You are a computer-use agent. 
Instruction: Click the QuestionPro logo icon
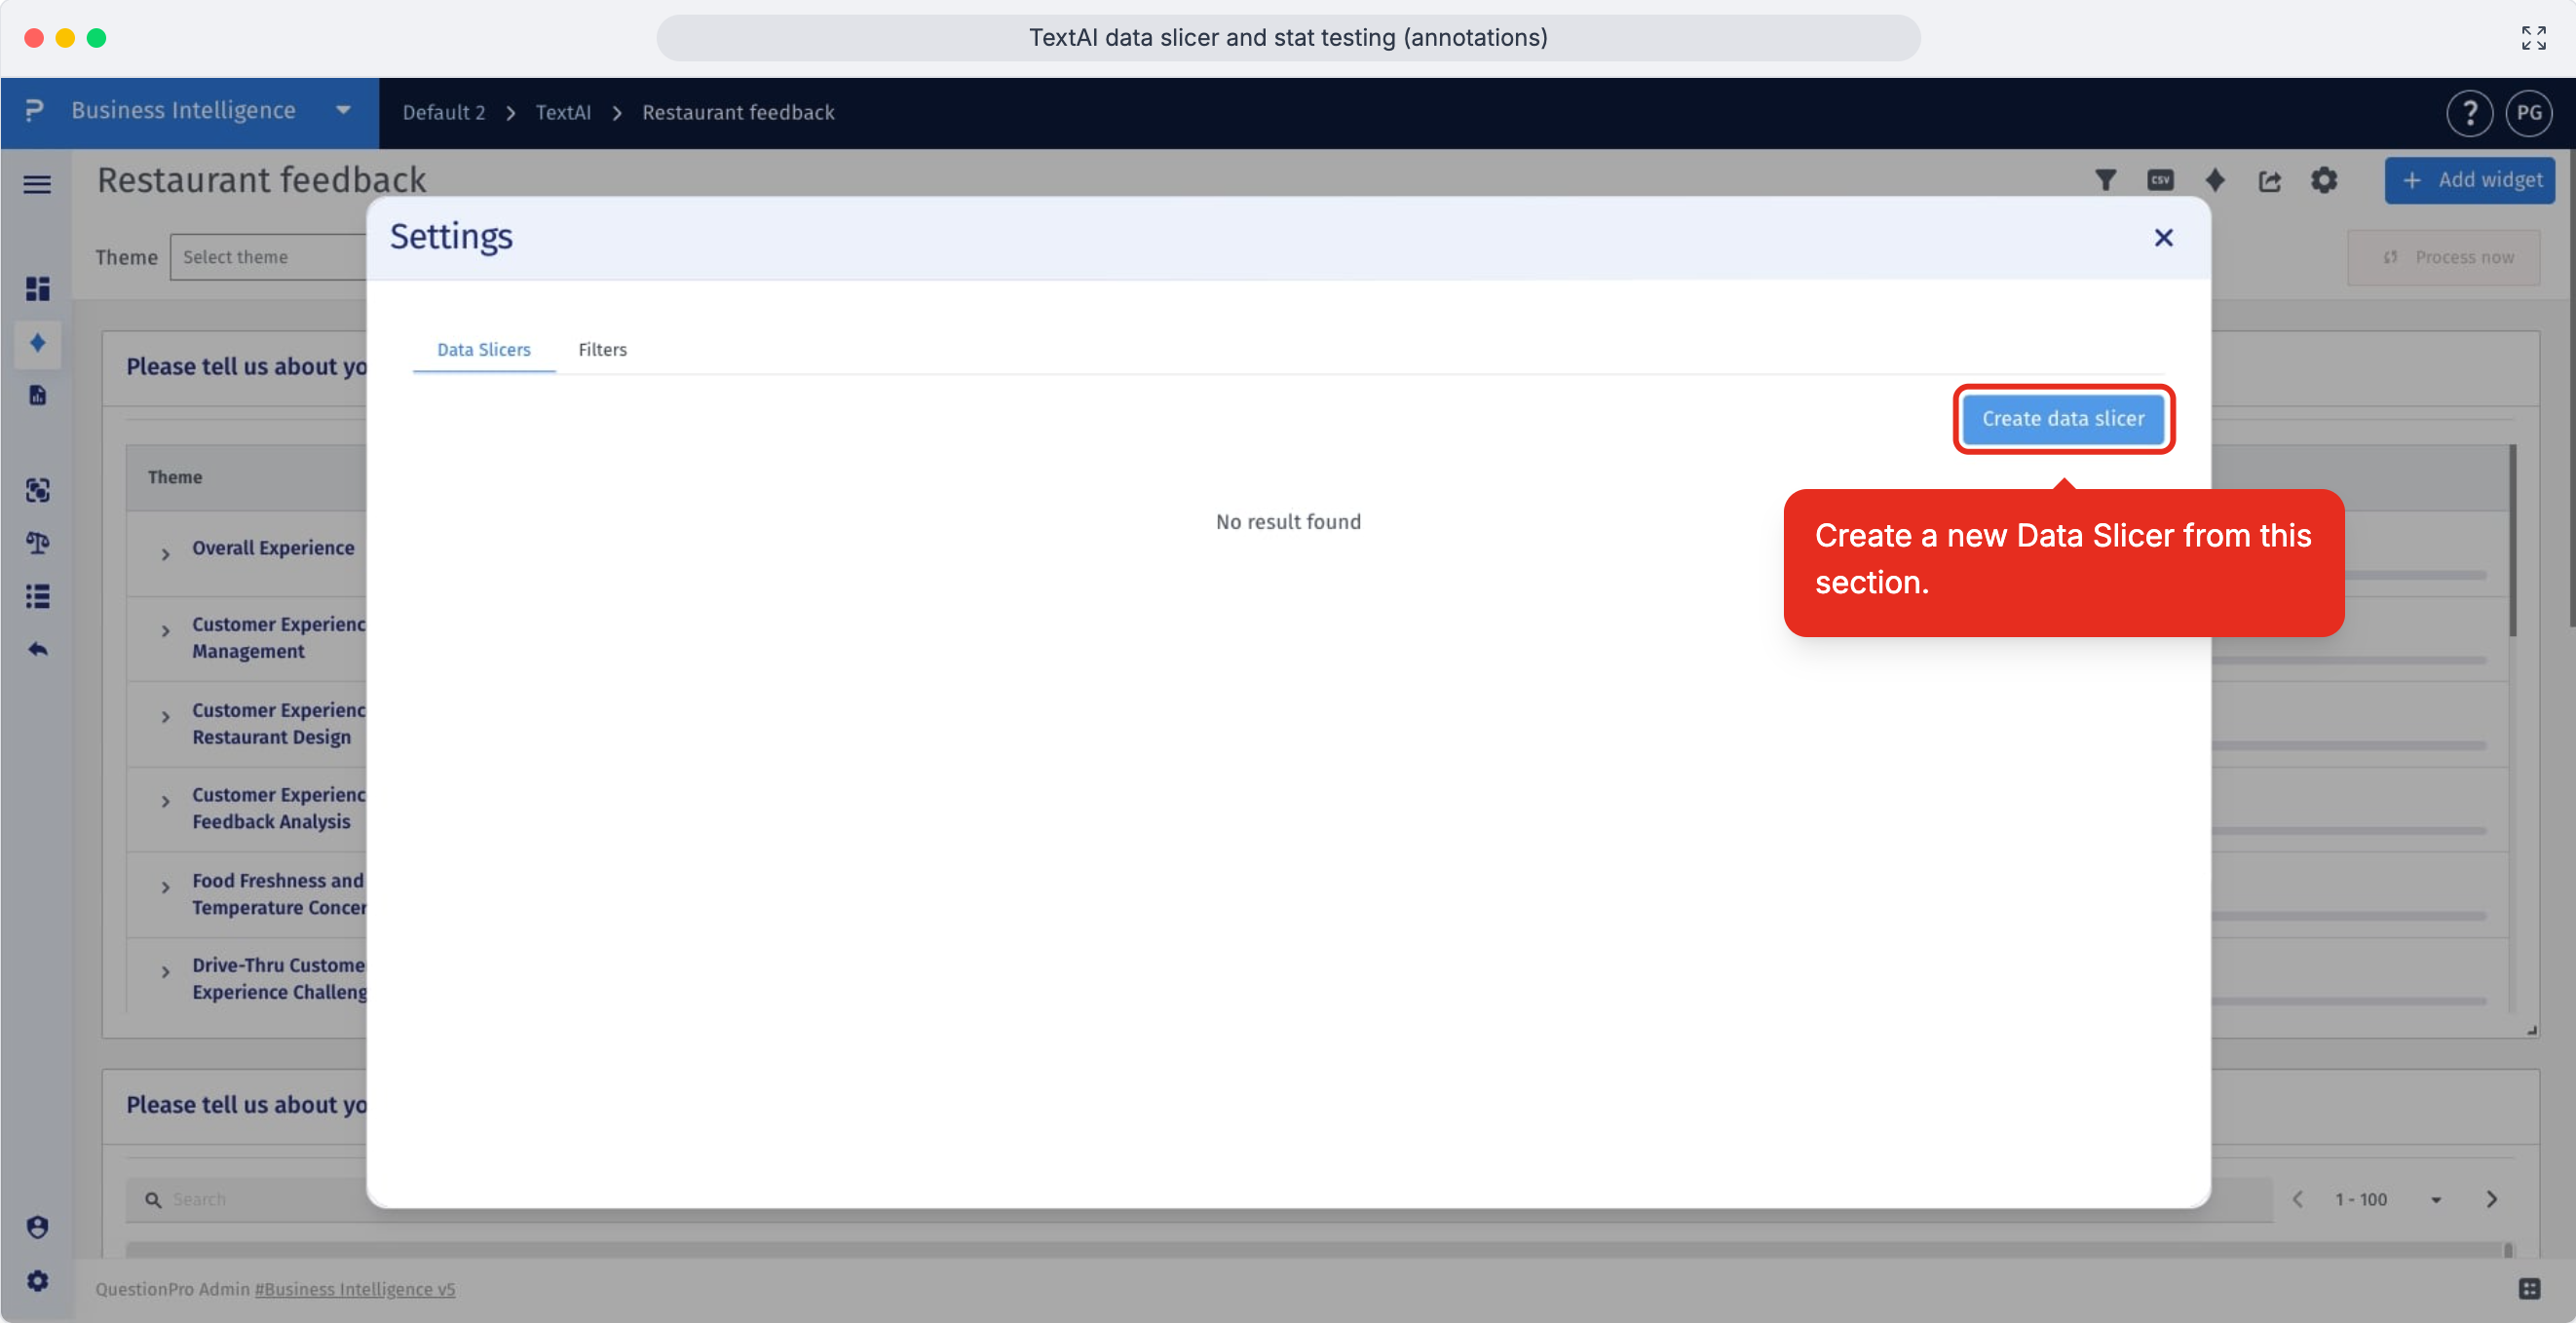(x=35, y=111)
